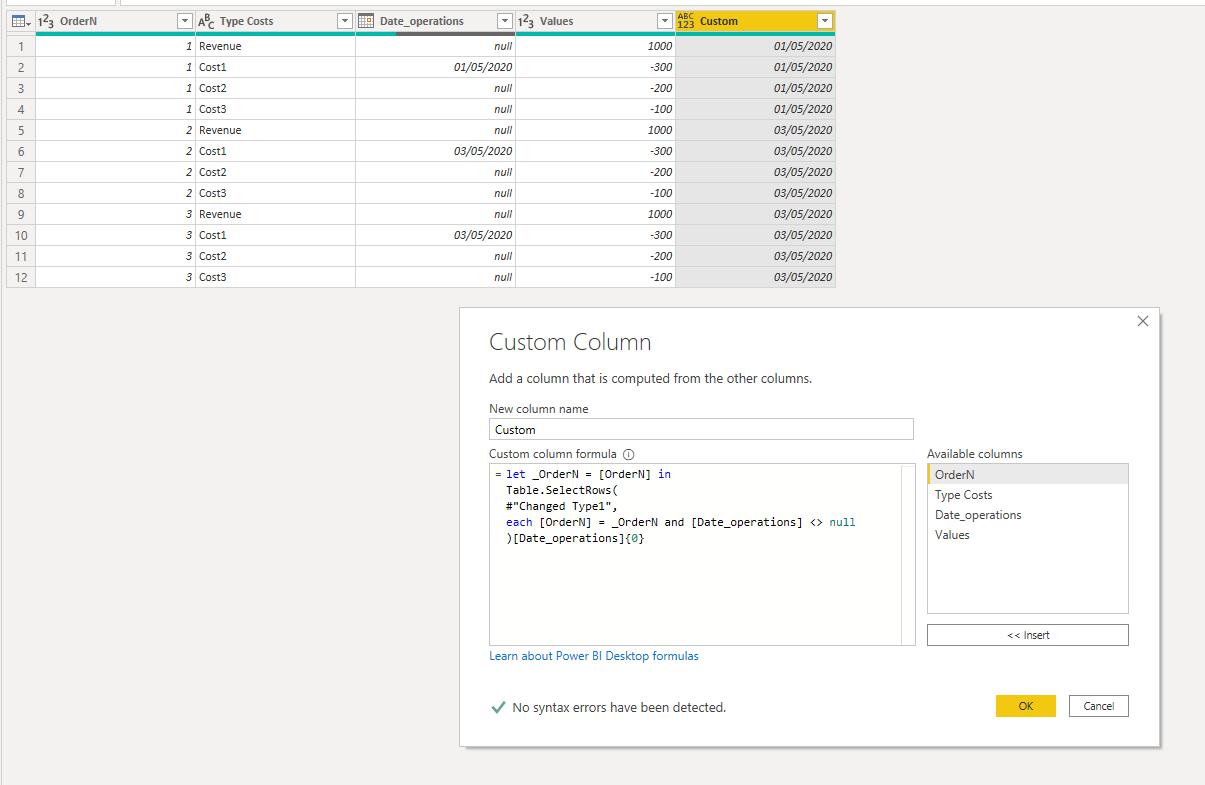Click the formula info icon
Screen dimensions: 1205x785
(629, 454)
